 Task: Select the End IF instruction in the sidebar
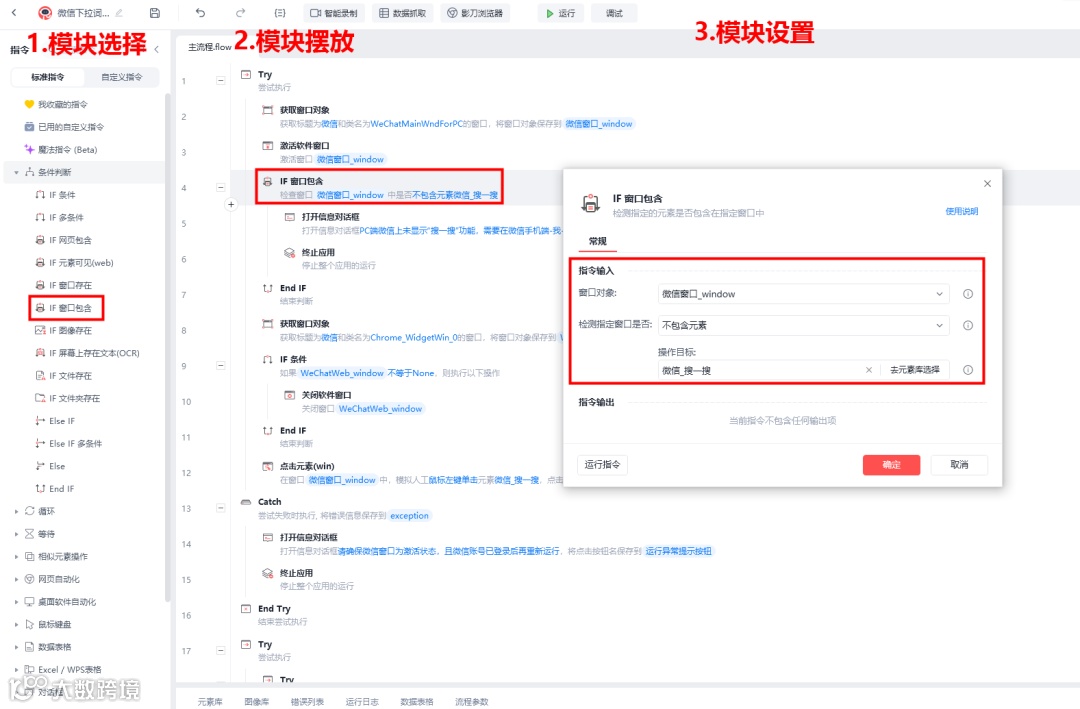55,489
